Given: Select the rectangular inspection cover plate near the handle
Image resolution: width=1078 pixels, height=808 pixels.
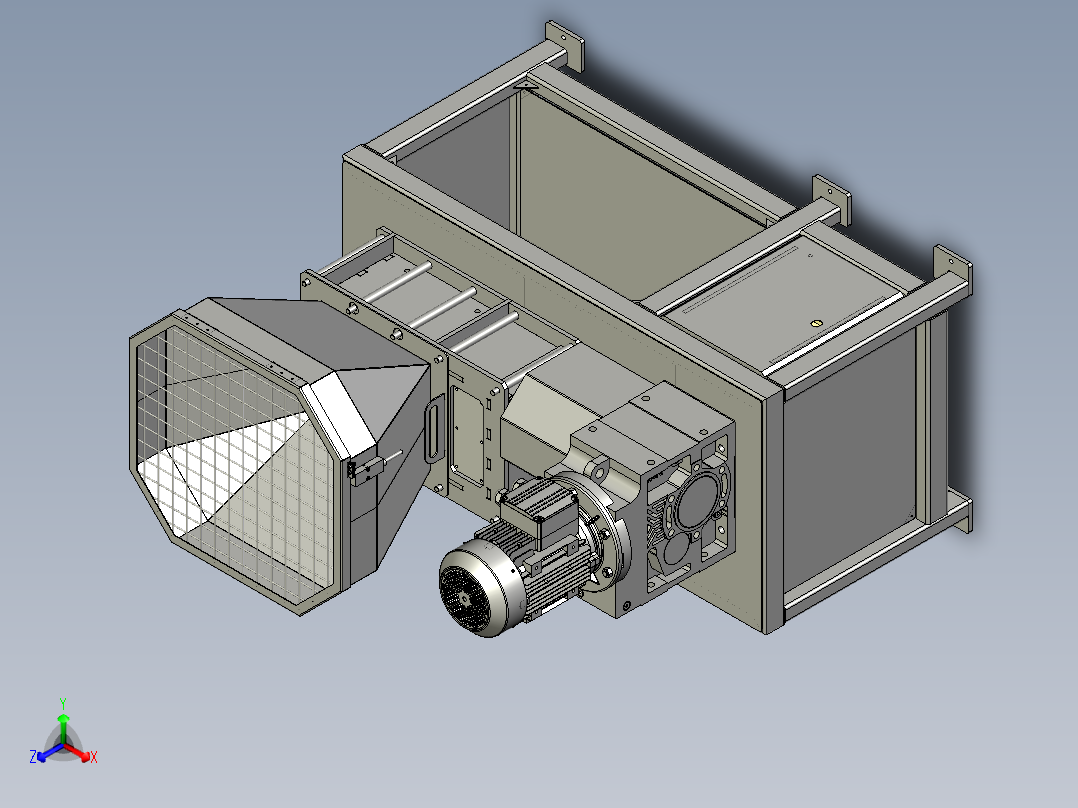Looking at the screenshot, I should point(468,436).
